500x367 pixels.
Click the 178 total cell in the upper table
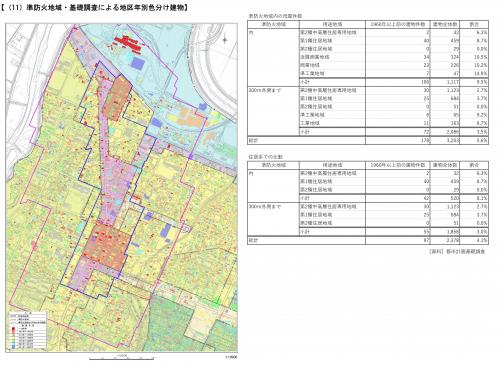(x=426, y=140)
